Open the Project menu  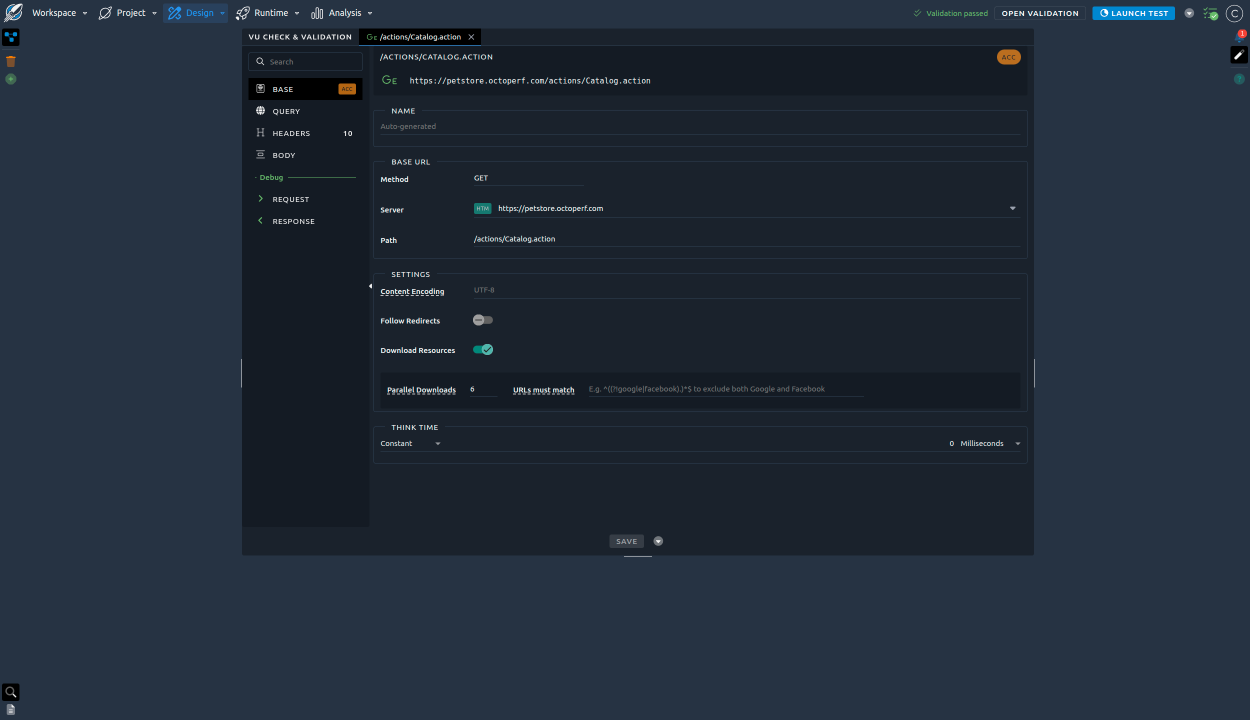click(x=127, y=13)
